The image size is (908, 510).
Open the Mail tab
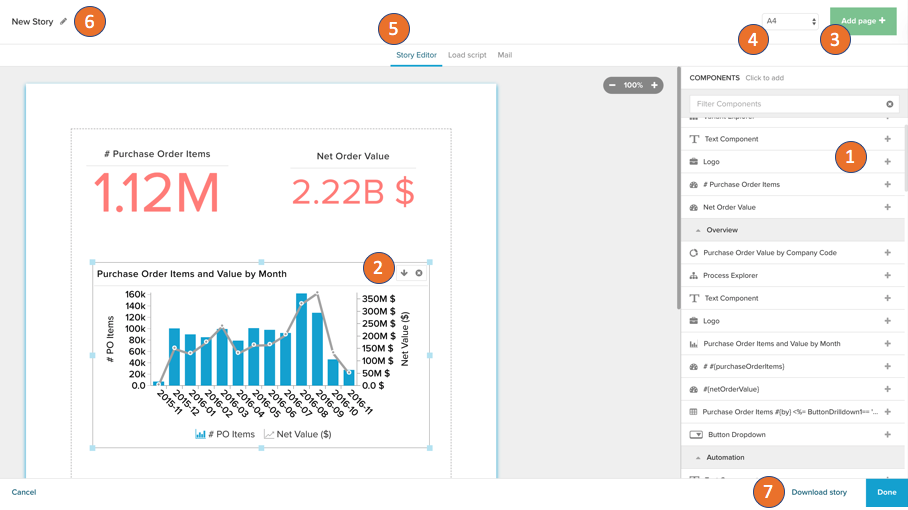pyautogui.click(x=505, y=55)
